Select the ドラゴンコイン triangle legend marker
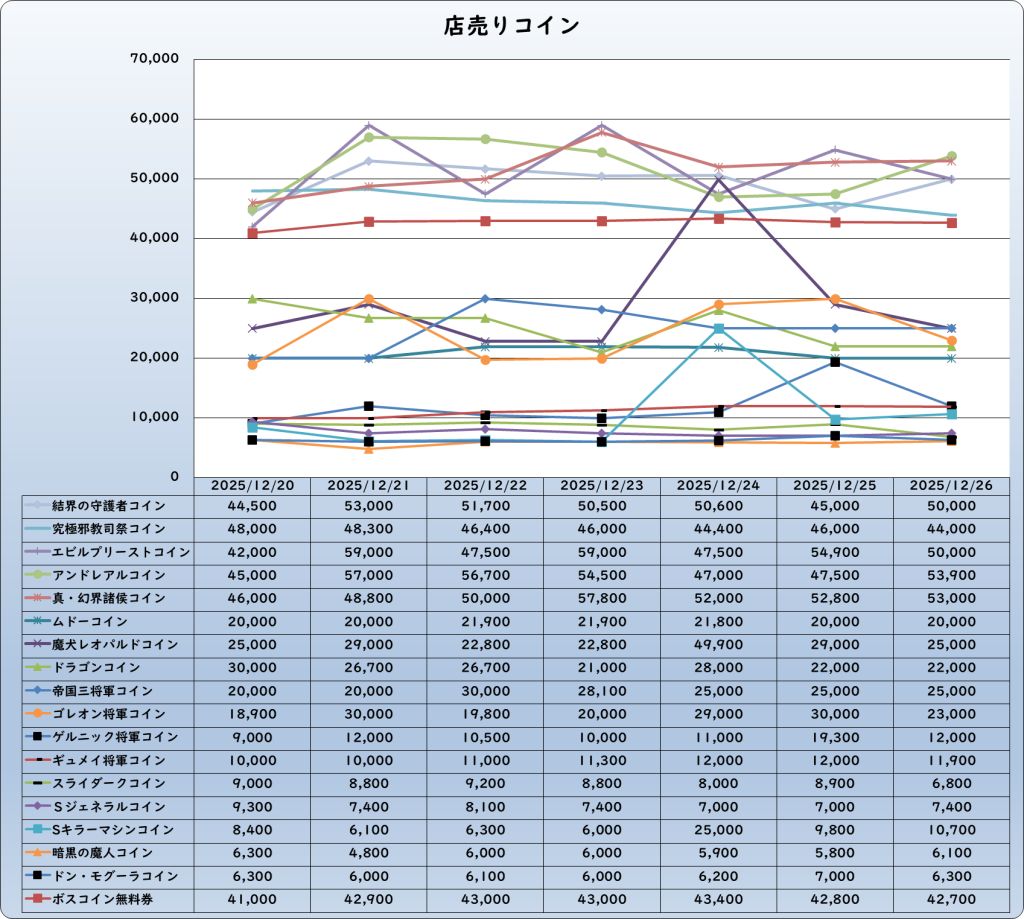 coord(37,668)
